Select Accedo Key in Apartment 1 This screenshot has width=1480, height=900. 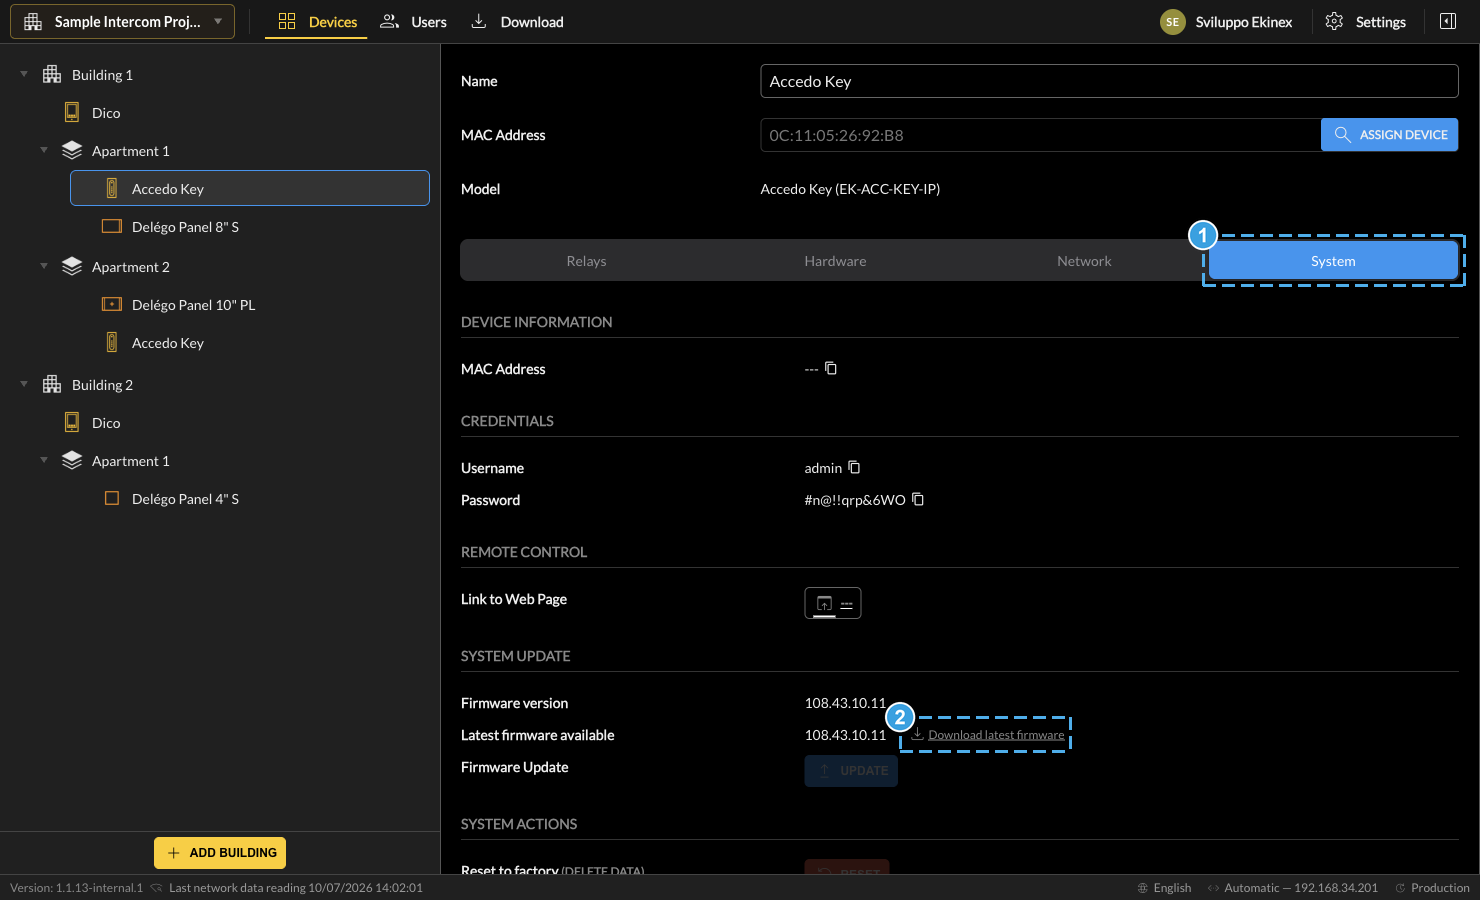250,188
